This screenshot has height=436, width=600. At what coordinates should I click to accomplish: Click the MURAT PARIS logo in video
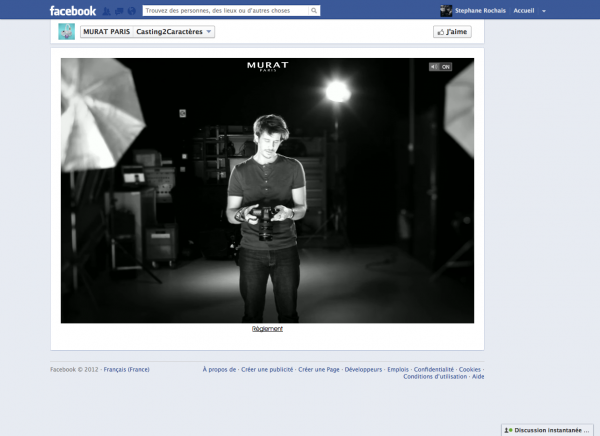tap(267, 67)
